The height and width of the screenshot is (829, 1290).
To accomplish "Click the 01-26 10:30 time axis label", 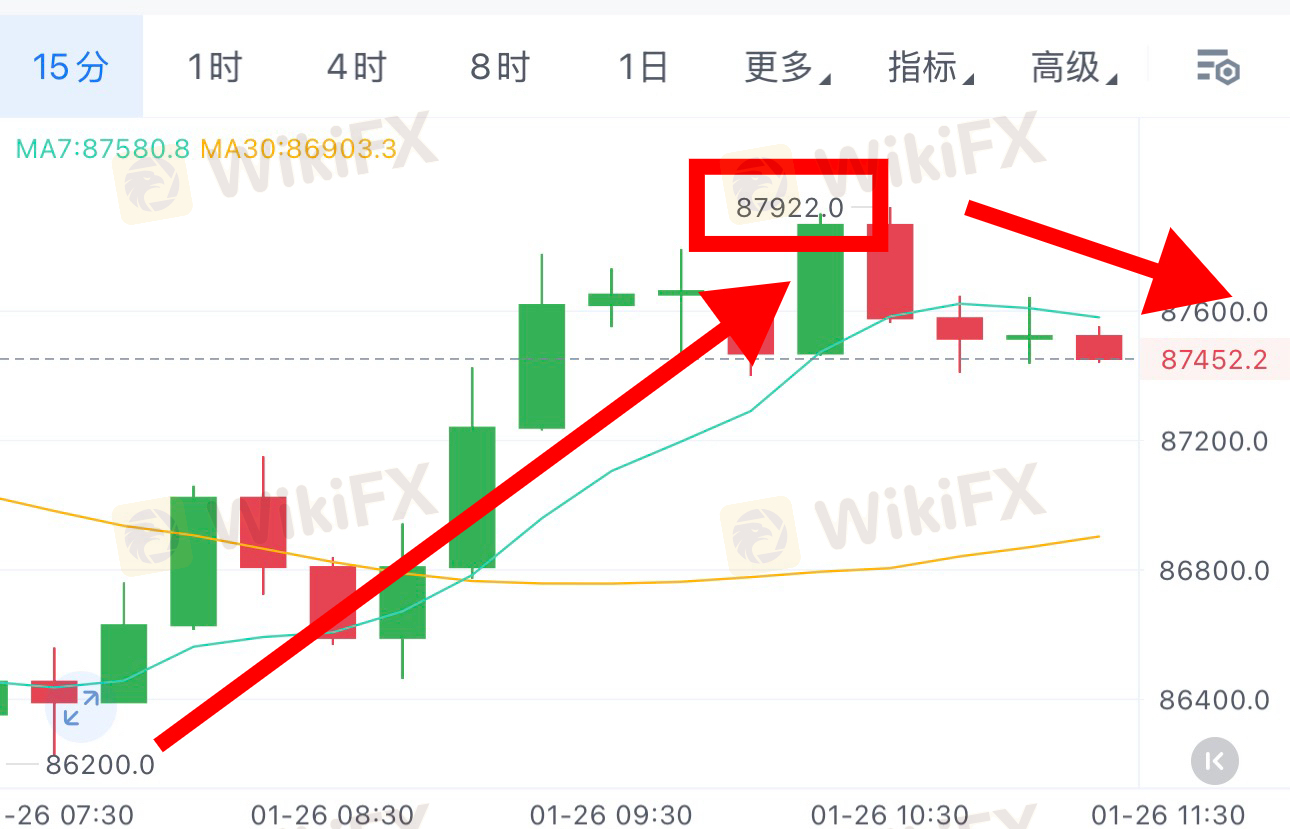I will [889, 815].
